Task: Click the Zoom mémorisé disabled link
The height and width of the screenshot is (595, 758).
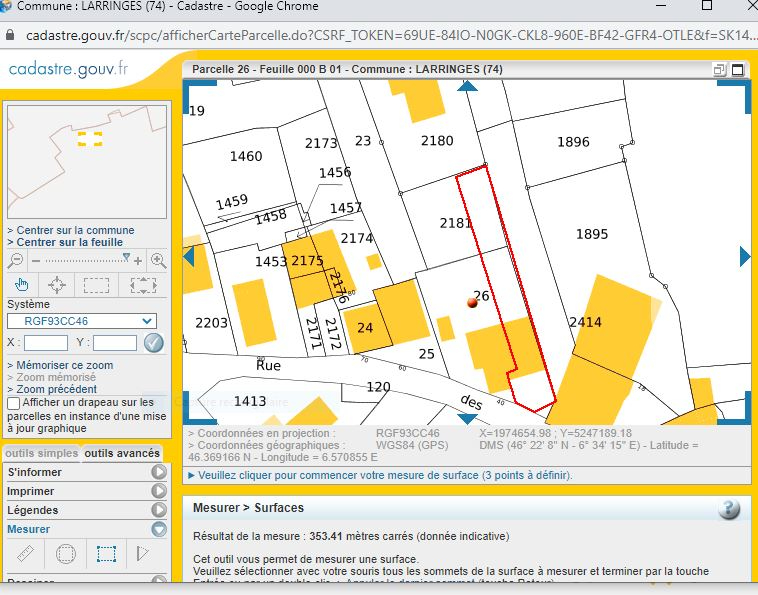Action: point(56,377)
